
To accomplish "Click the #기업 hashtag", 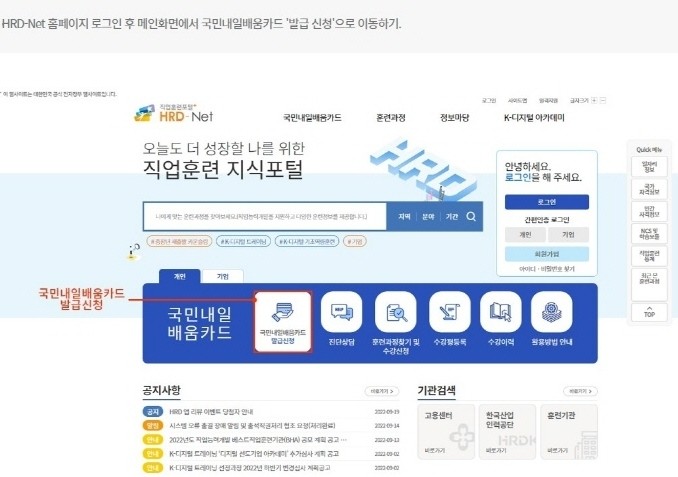I will [x=355, y=241].
